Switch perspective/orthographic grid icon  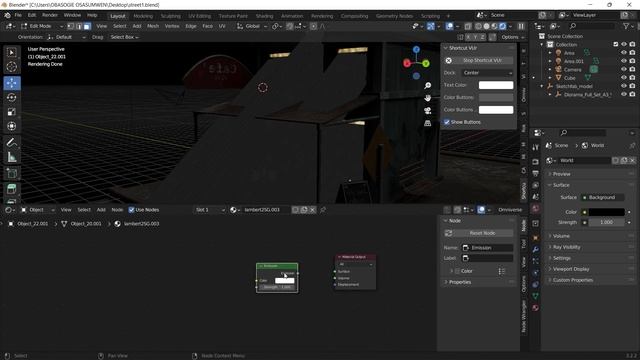(x=427, y=123)
